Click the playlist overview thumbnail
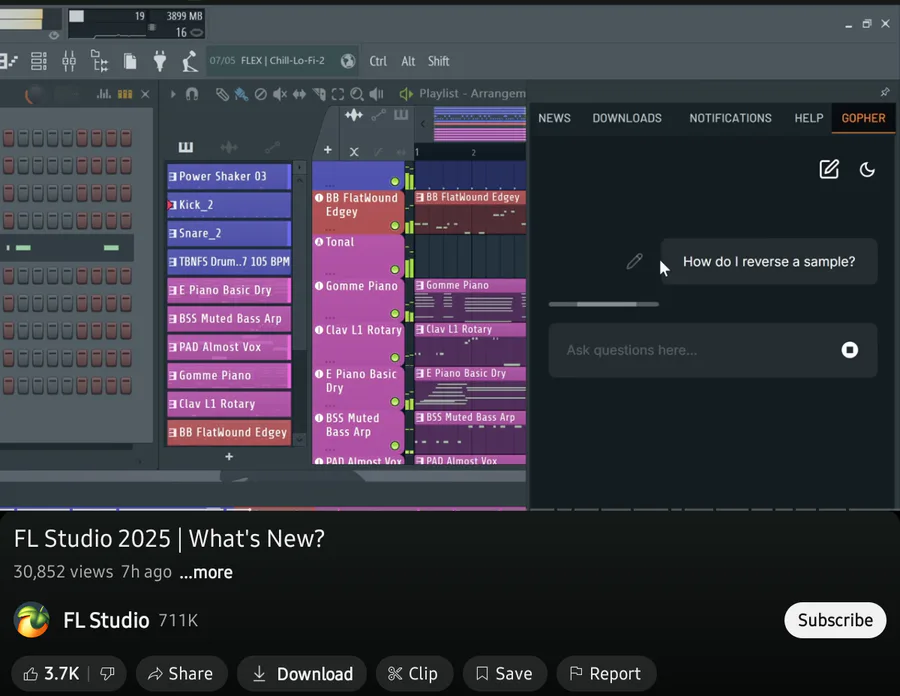The image size is (900, 696). point(480,124)
